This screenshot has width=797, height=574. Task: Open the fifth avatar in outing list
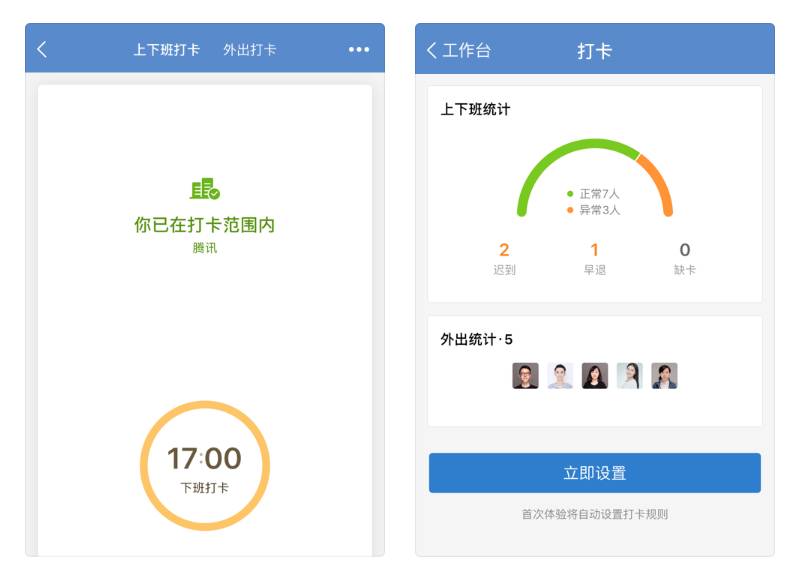point(664,376)
